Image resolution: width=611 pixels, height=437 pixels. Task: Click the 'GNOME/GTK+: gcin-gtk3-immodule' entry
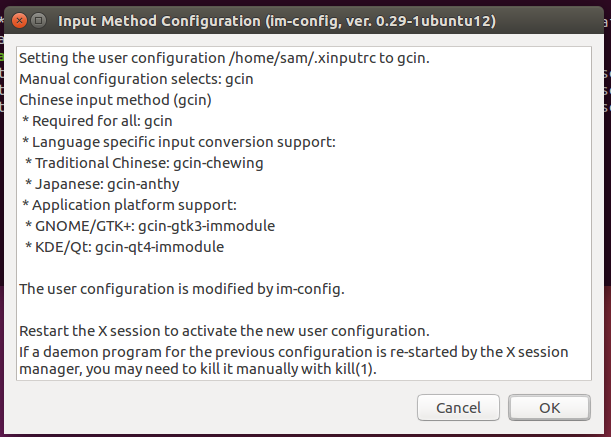(150, 225)
